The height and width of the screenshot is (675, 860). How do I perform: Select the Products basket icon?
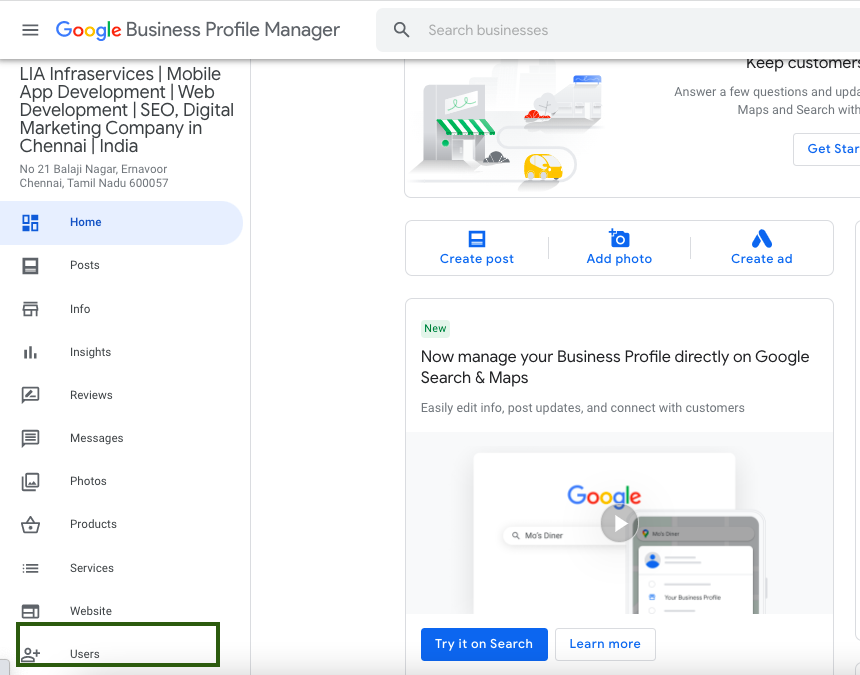click(x=30, y=525)
